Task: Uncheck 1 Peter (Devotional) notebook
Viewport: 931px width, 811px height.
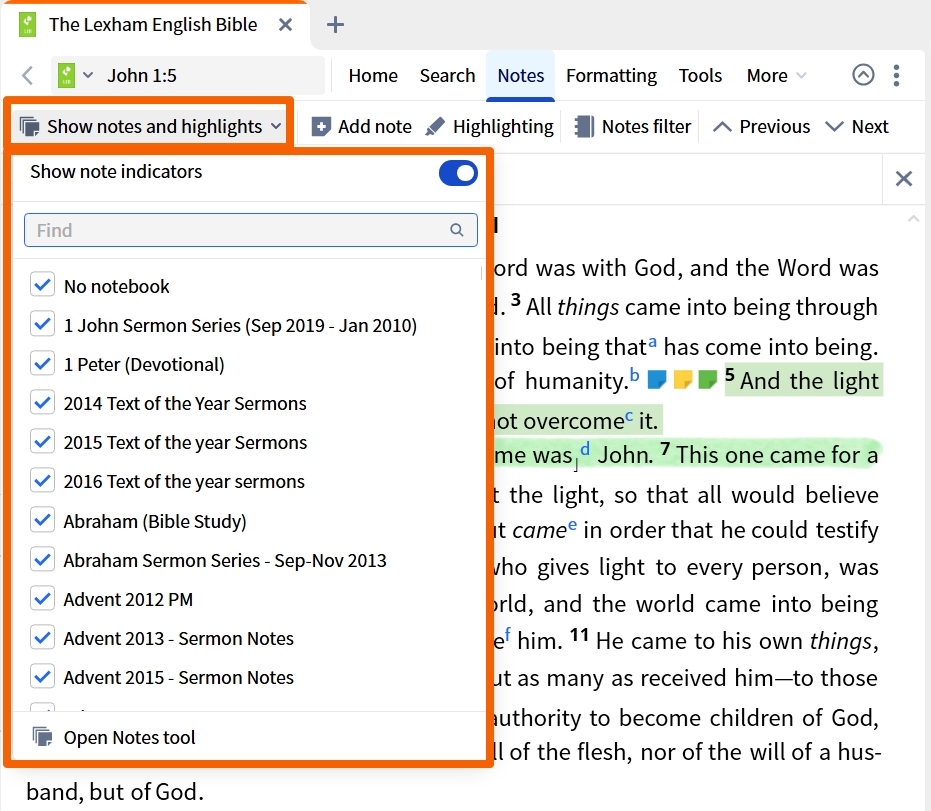Action: [43, 363]
